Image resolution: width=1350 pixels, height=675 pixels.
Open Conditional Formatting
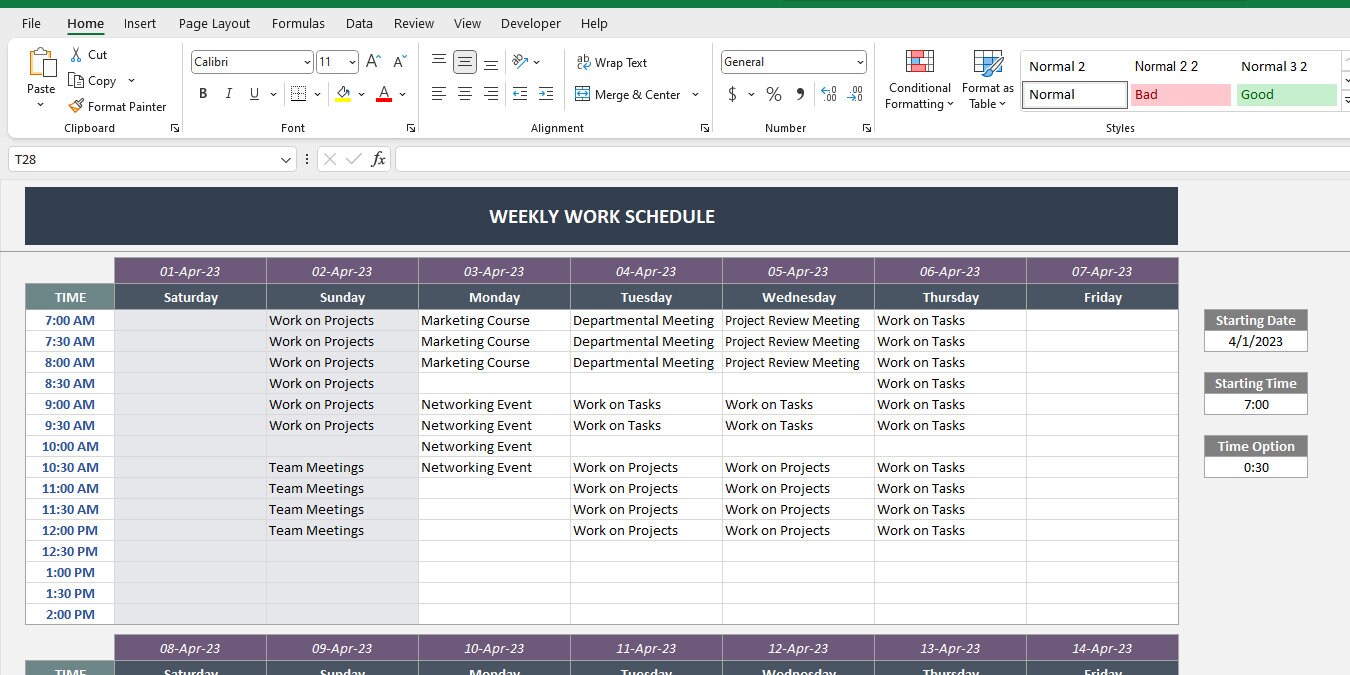point(919,80)
